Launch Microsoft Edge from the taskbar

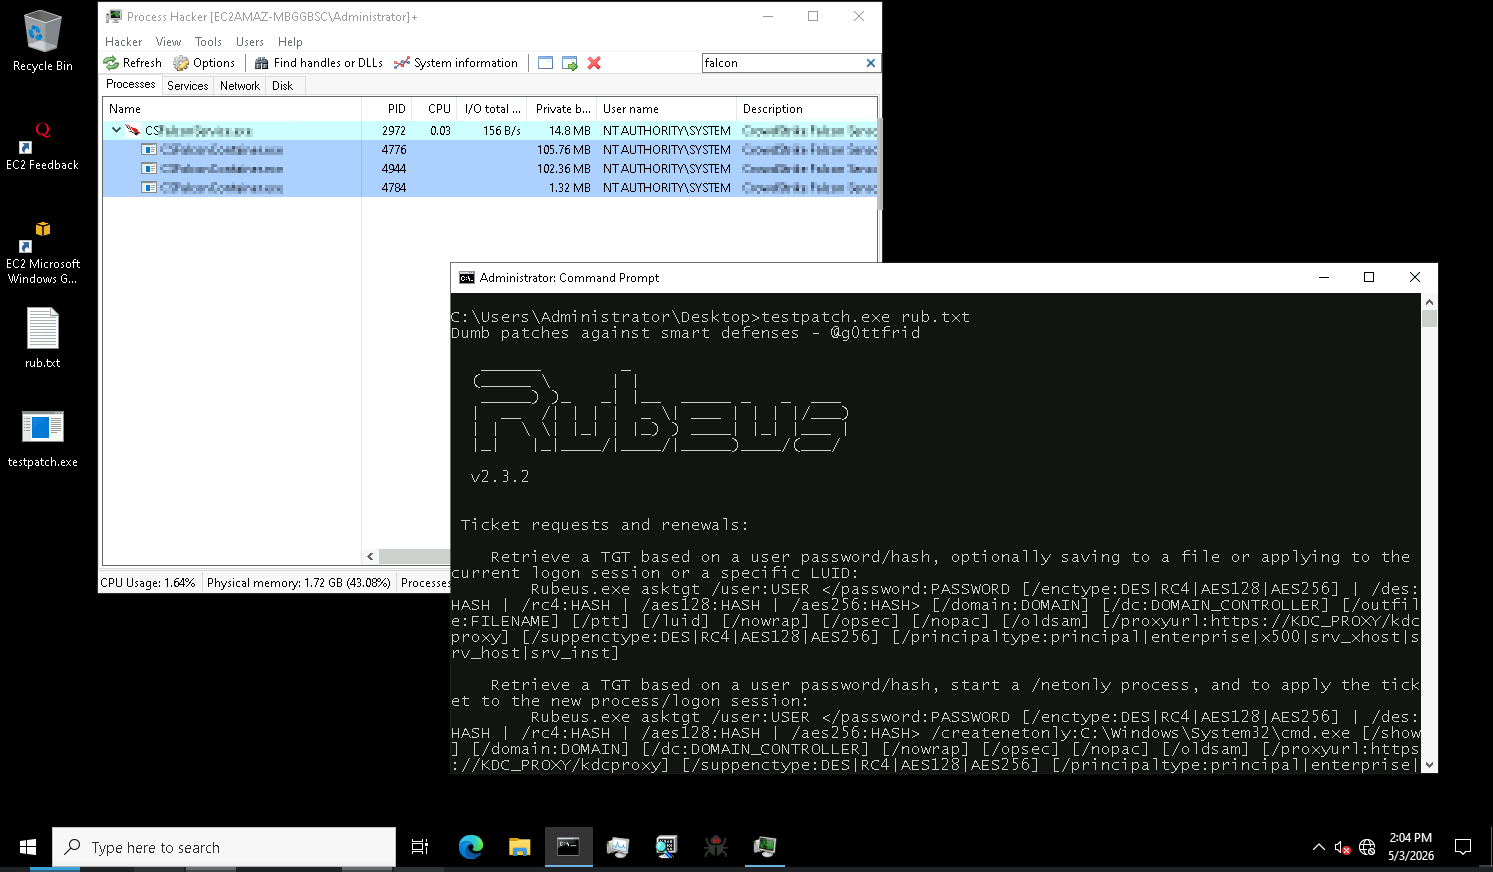(470, 847)
